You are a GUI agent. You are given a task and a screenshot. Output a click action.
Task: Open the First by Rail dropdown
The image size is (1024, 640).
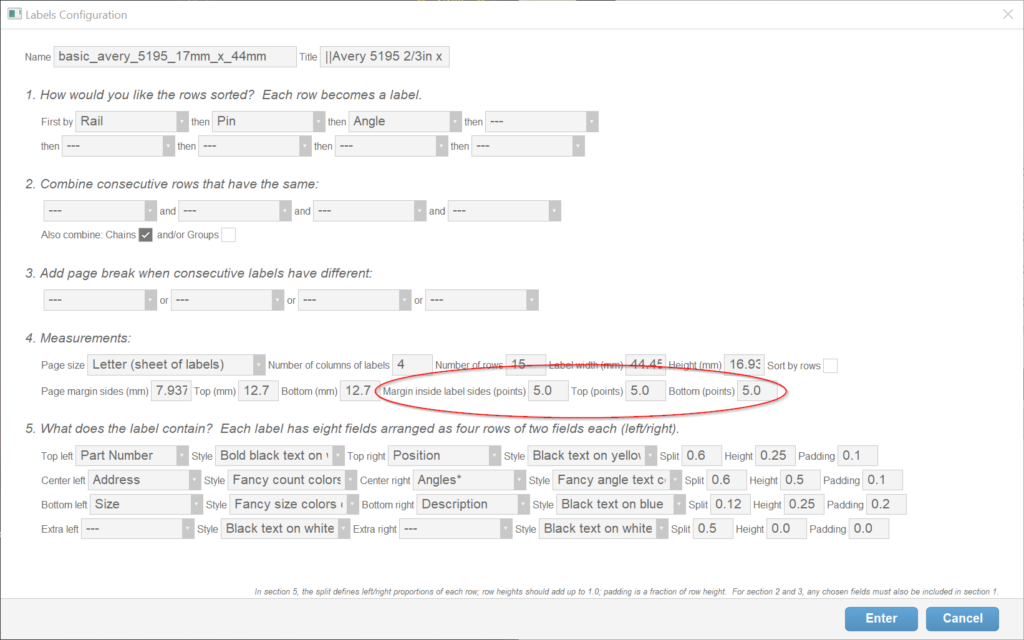132,122
